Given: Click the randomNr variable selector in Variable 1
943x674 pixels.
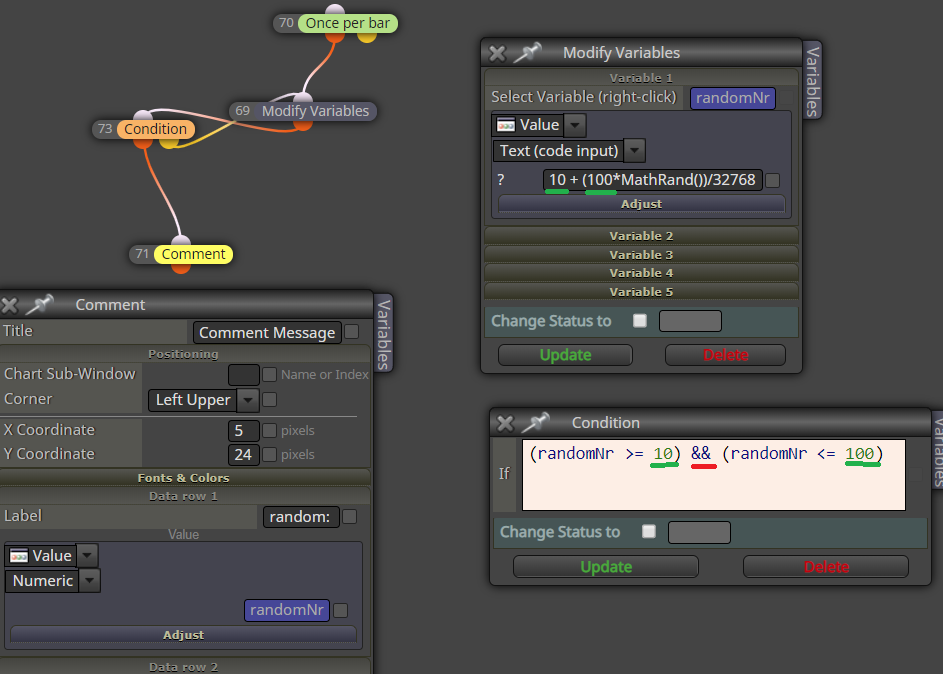Looking at the screenshot, I should click(x=733, y=98).
